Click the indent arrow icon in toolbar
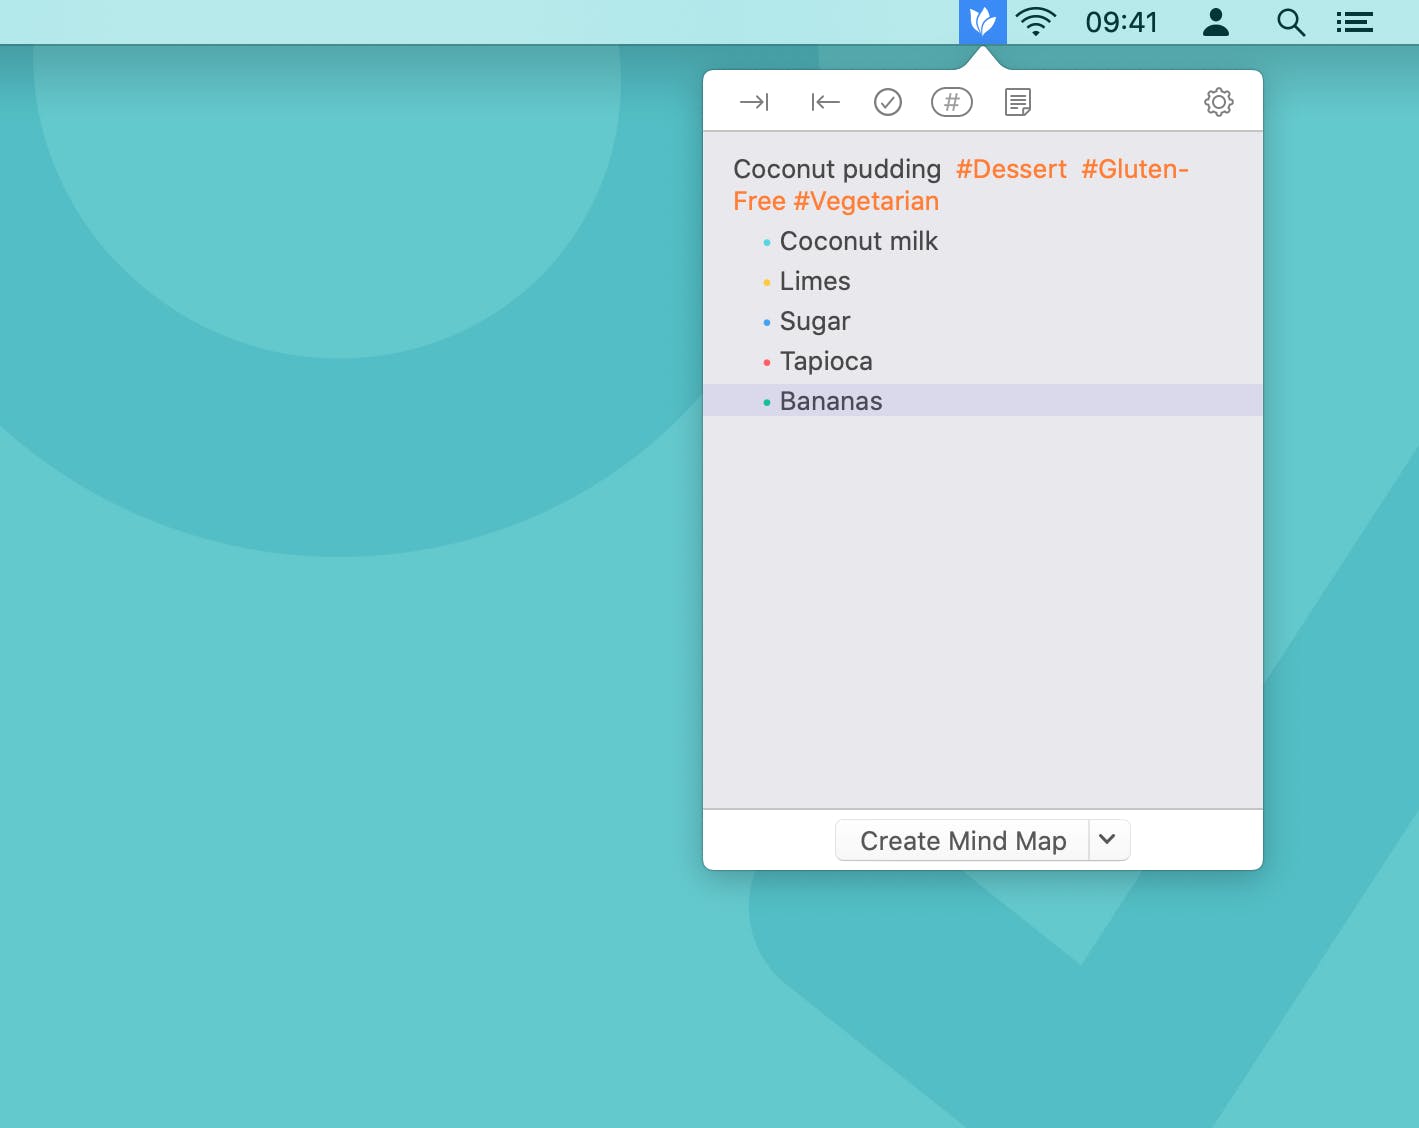The height and width of the screenshot is (1128, 1419). (754, 102)
